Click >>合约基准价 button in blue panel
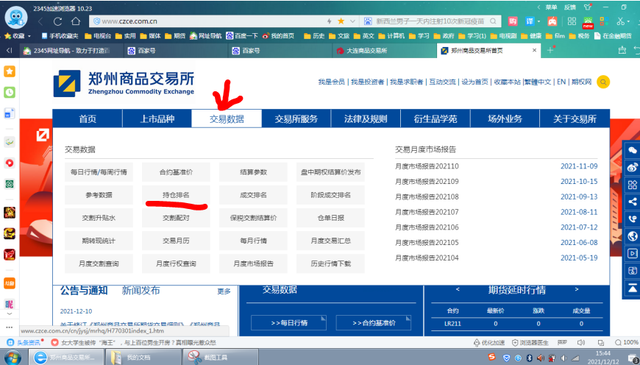 click(373, 323)
